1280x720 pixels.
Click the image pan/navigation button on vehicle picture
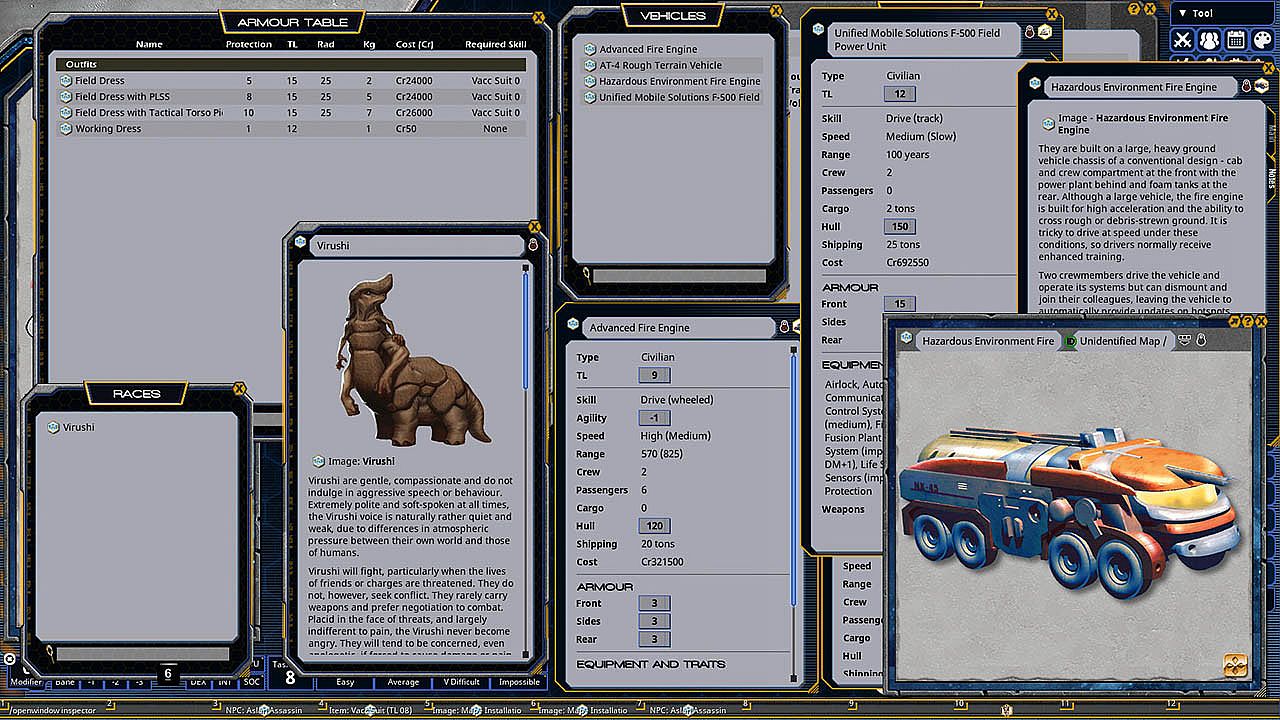(1235, 665)
